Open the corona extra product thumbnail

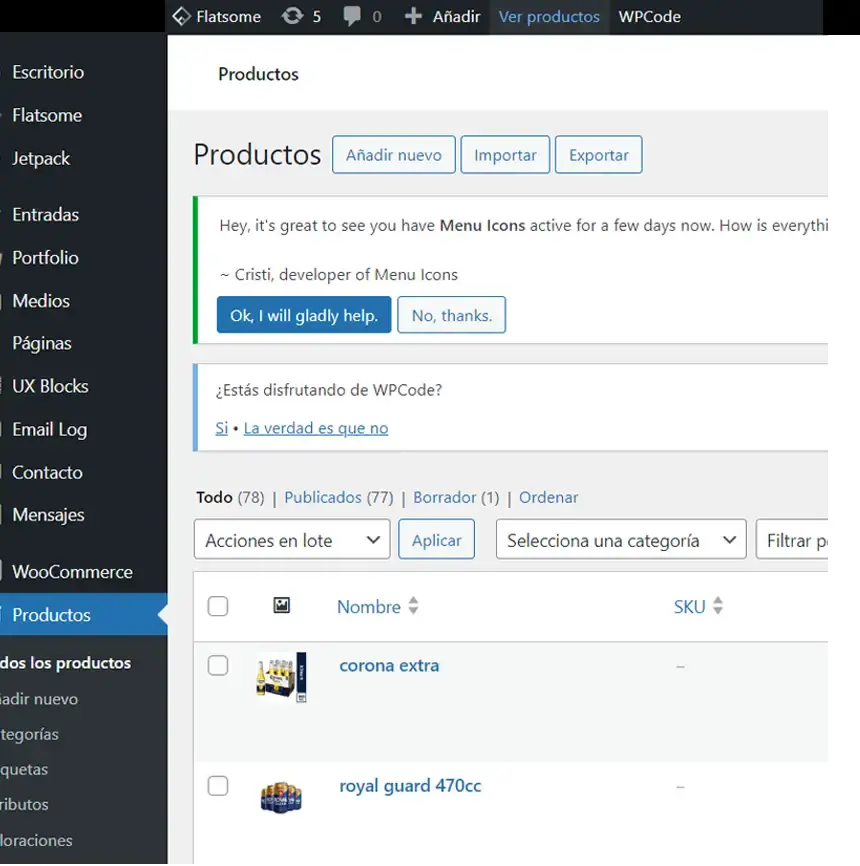click(x=281, y=677)
